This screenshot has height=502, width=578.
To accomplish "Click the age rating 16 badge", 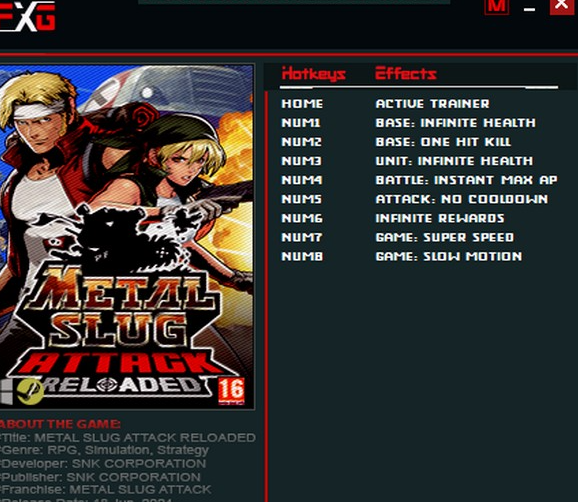I will [x=231, y=391].
